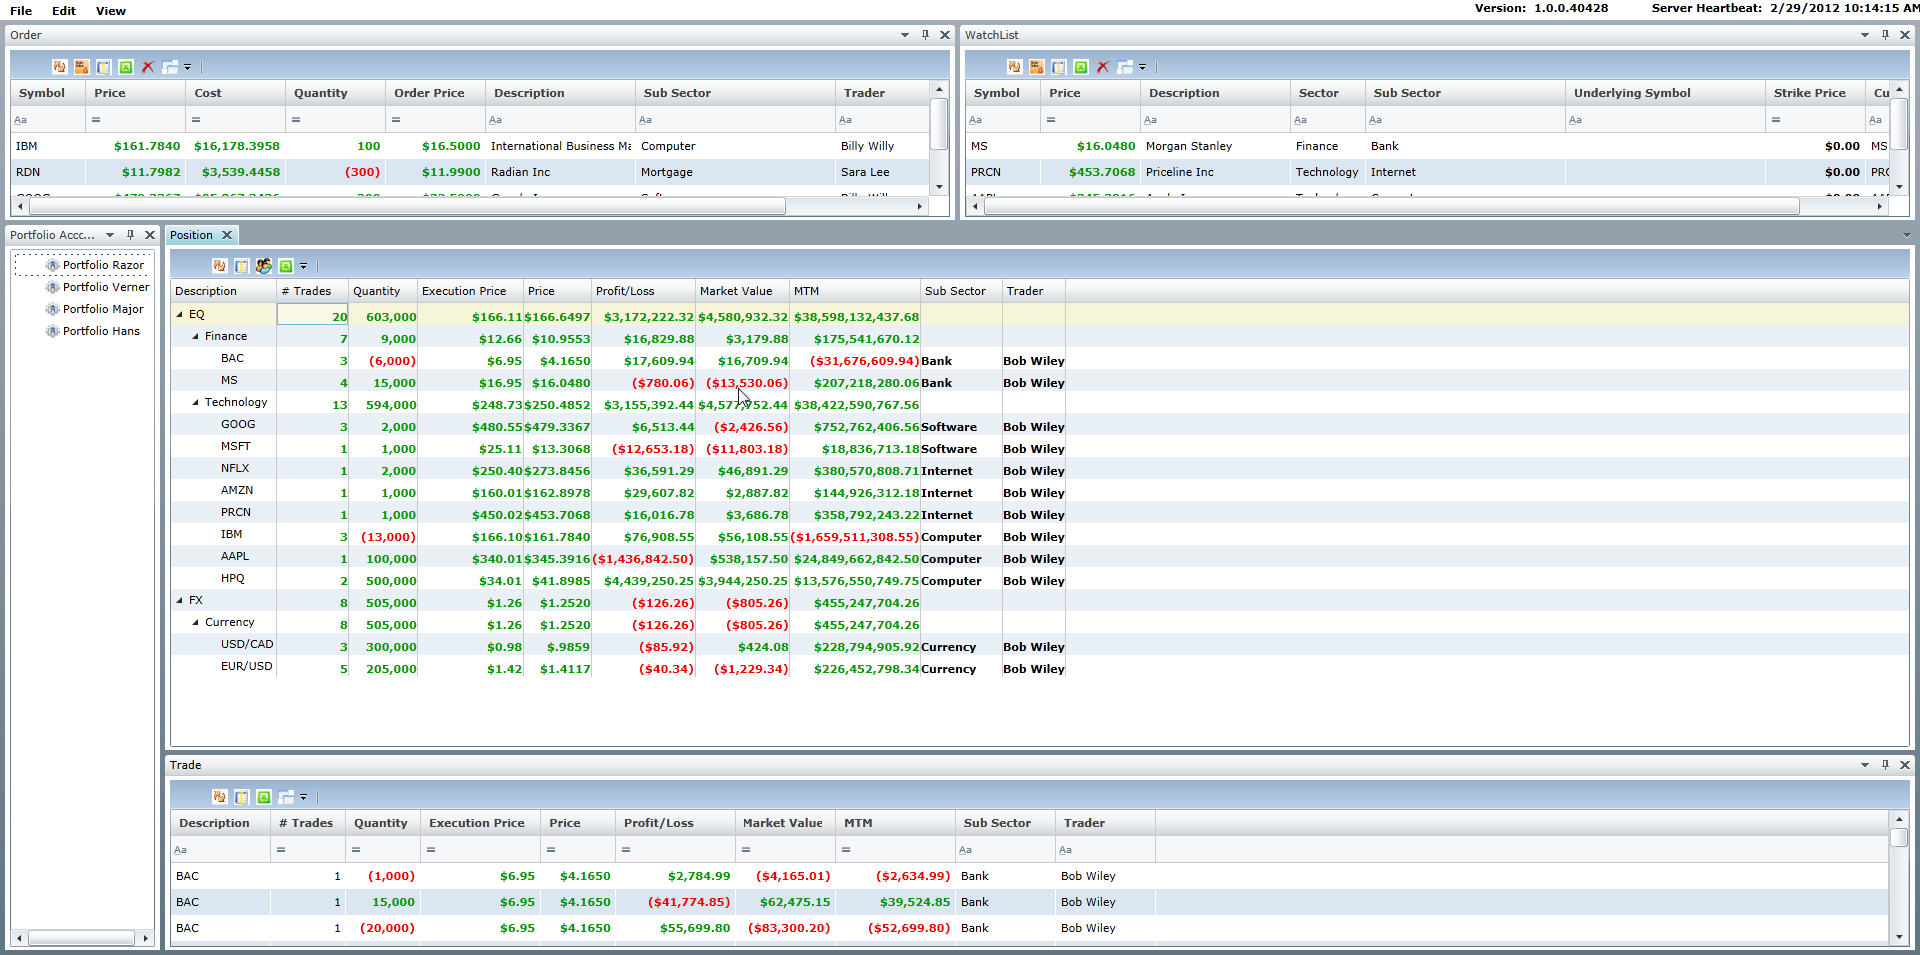Click layout windows icon in Trade toolbar

286,797
